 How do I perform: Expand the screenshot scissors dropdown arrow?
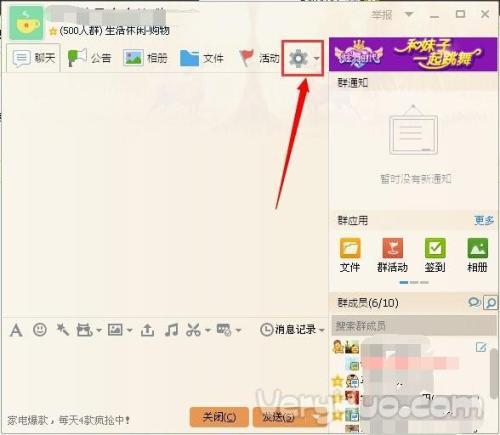pos(208,330)
